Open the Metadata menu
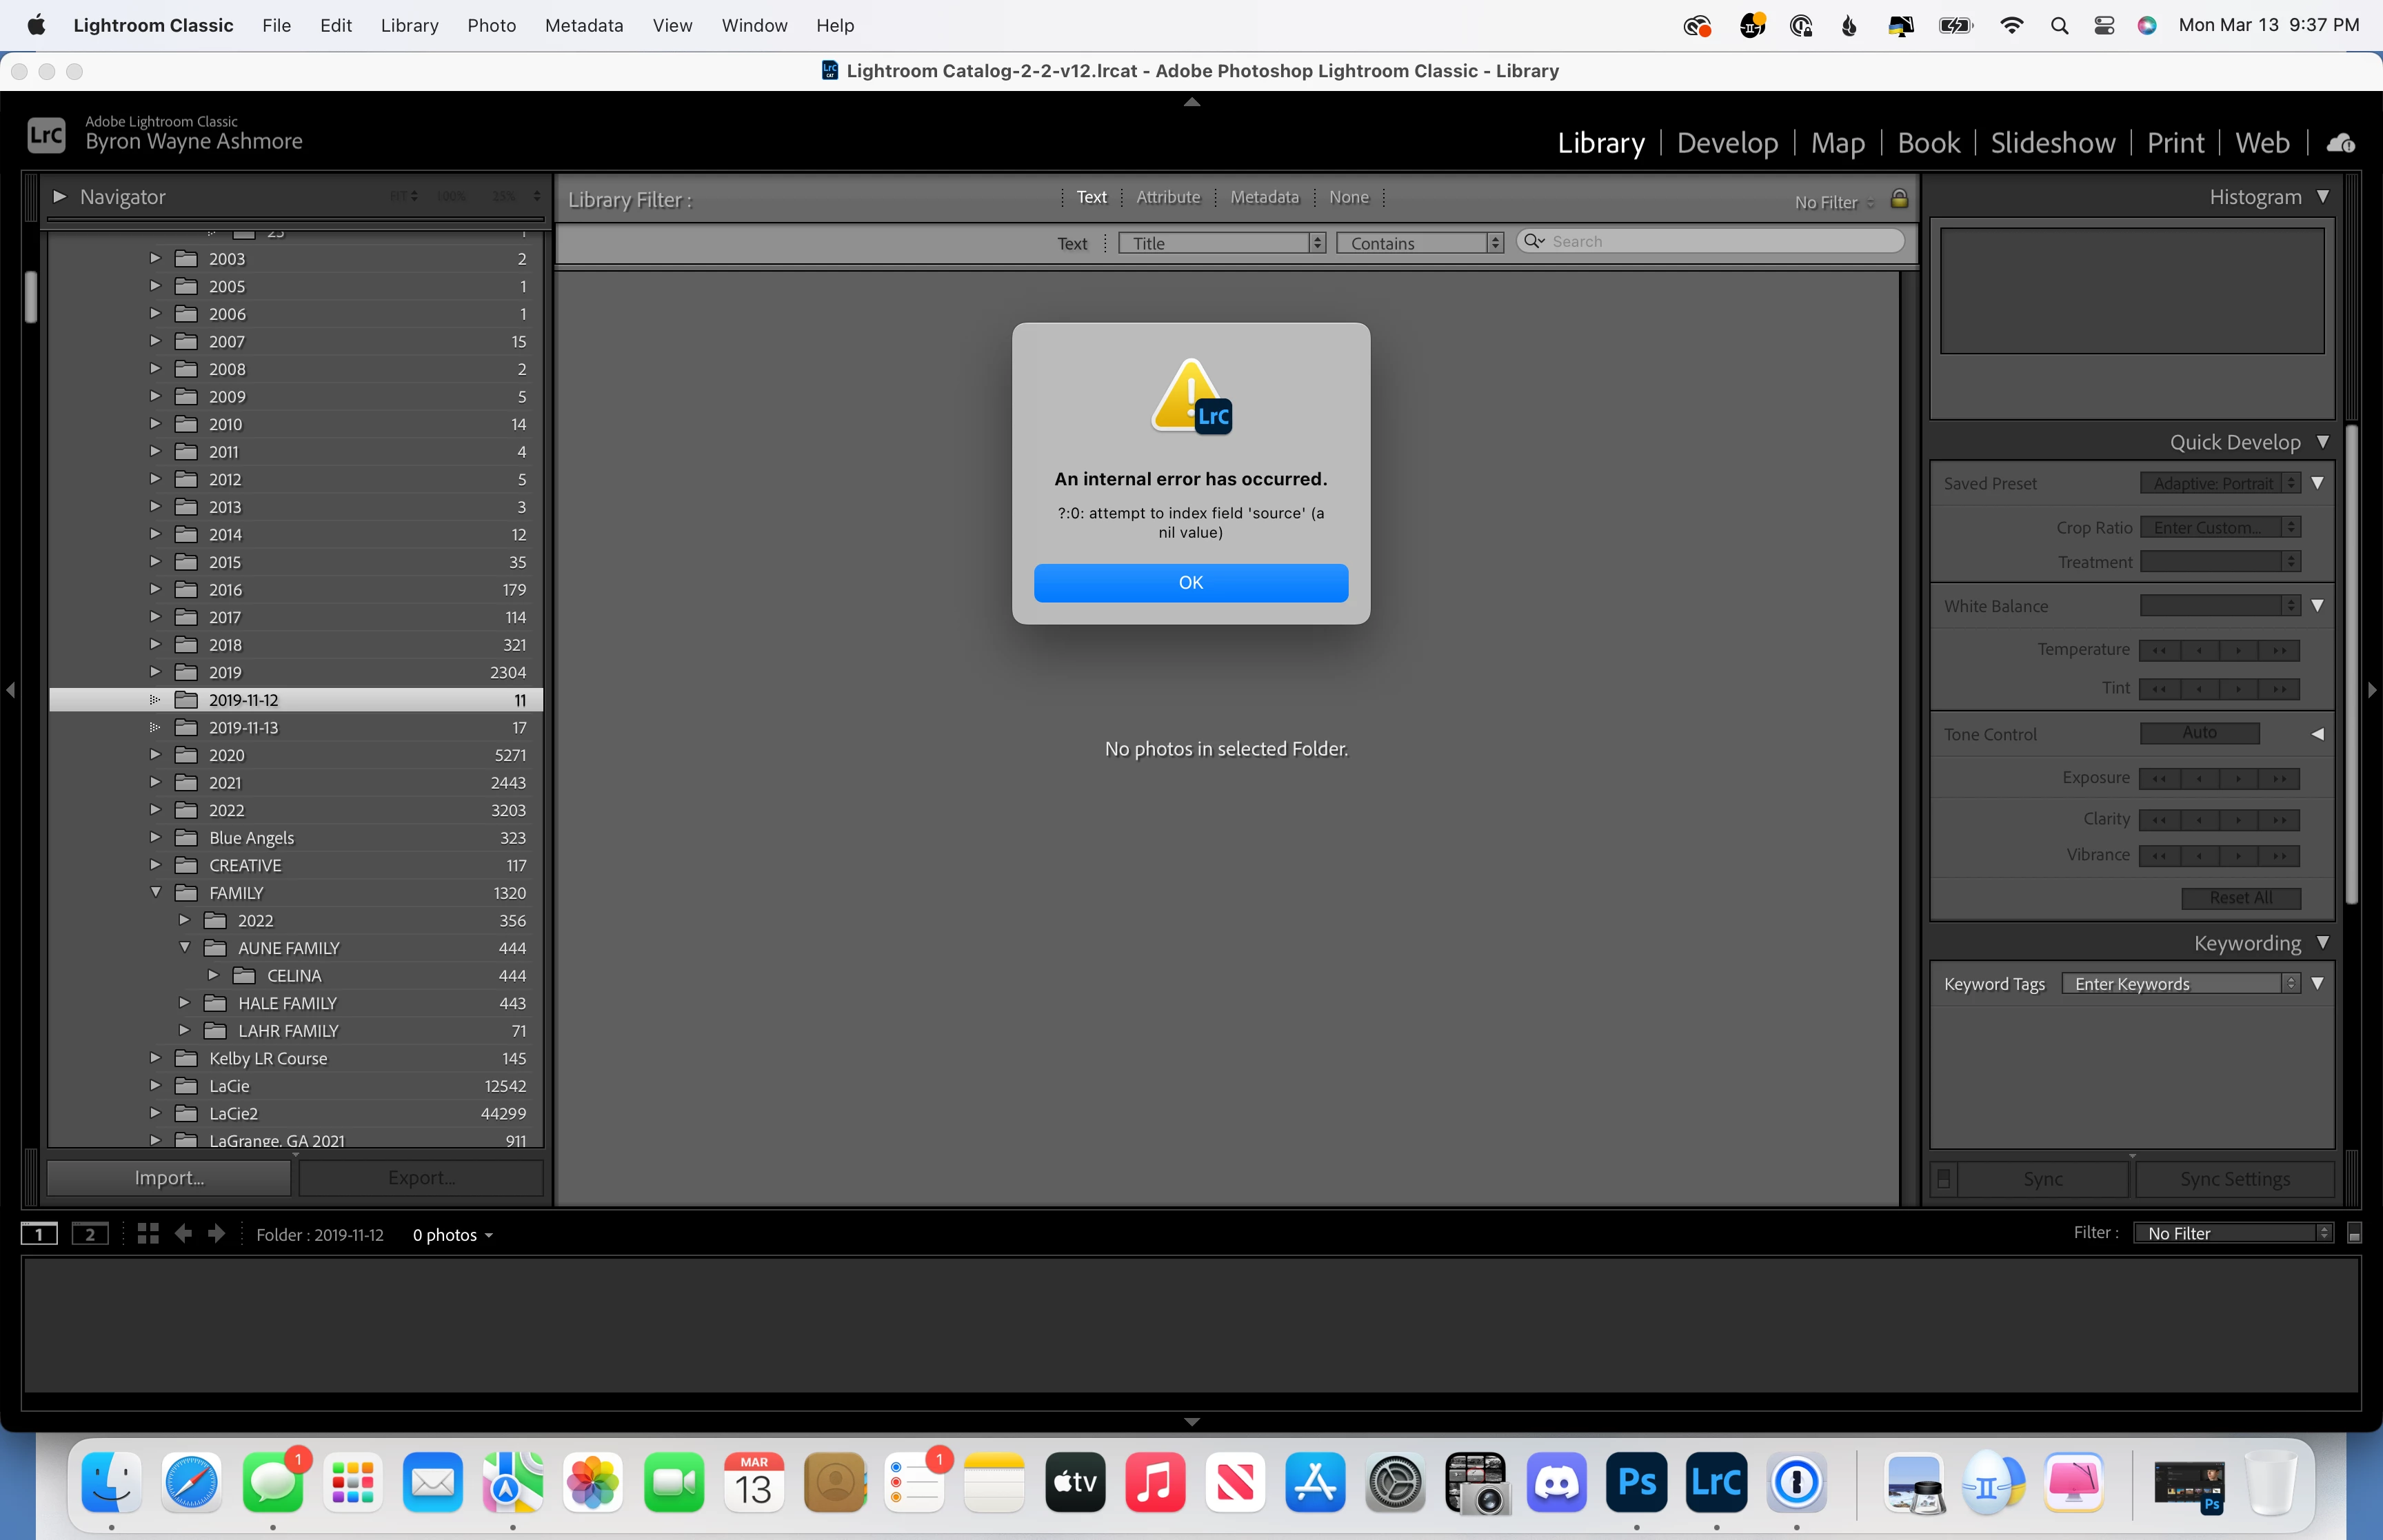Viewport: 2383px width, 1540px height. point(583,25)
